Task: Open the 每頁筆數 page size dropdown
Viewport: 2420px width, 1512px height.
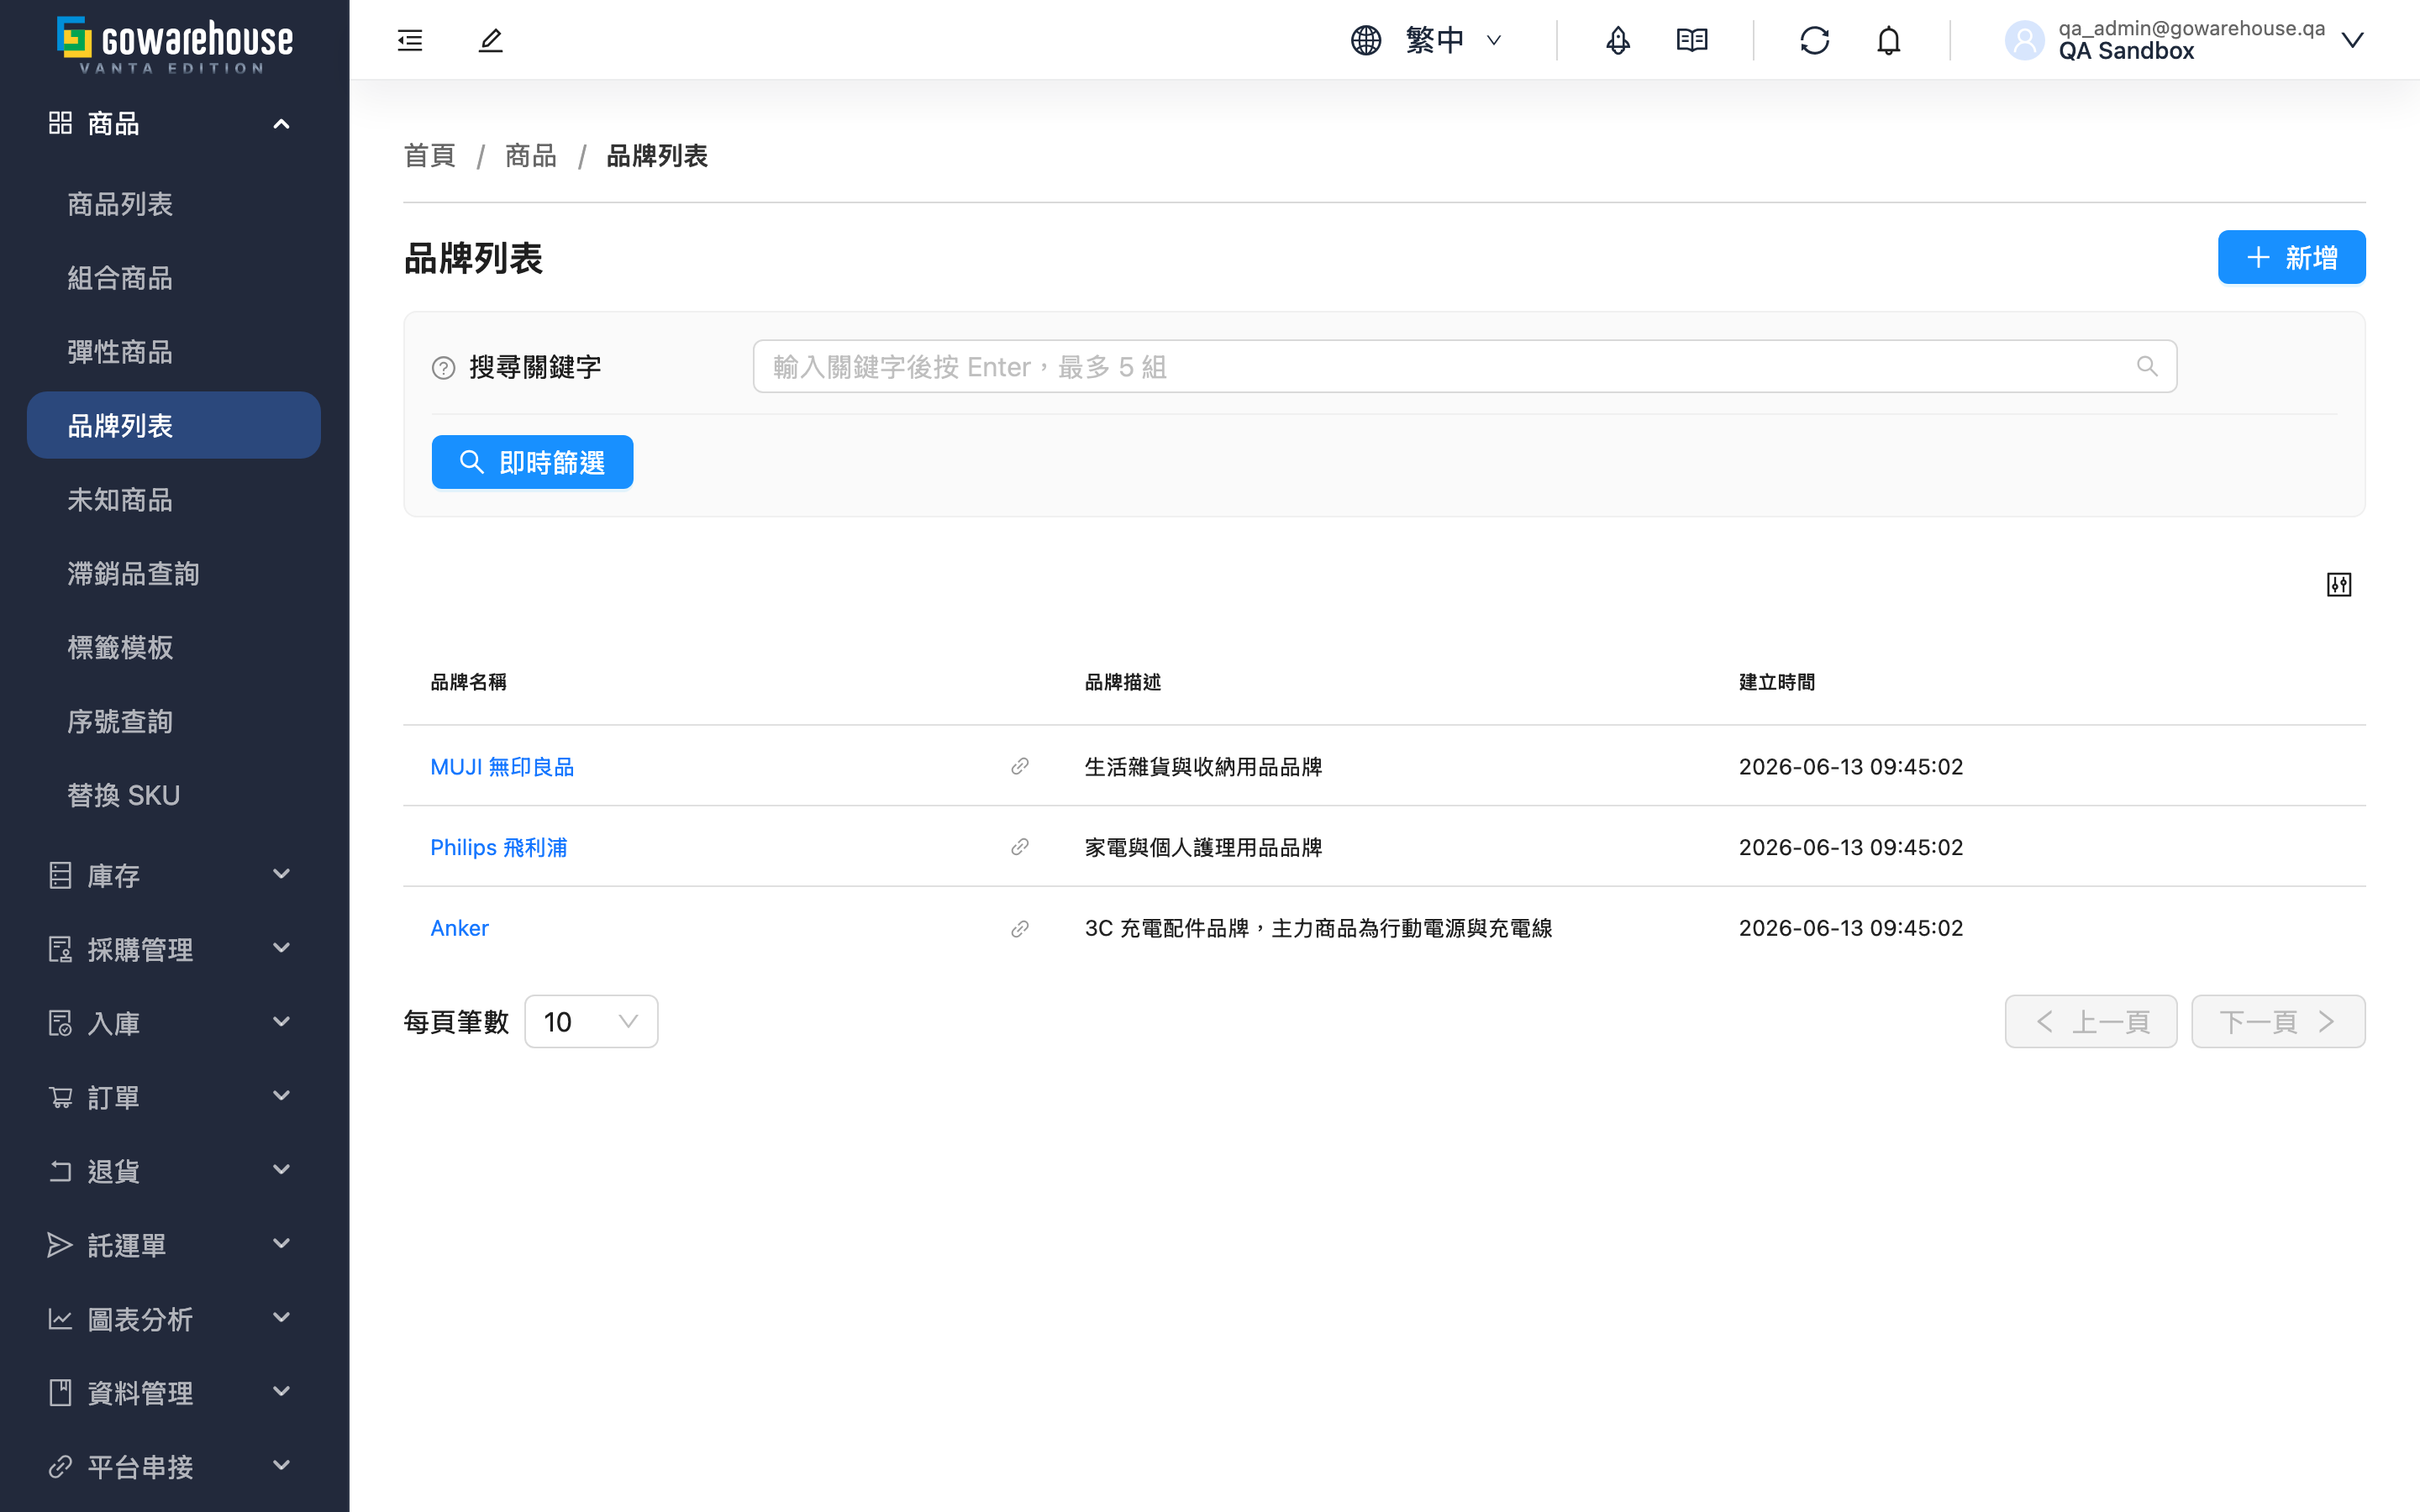Action: [x=591, y=1021]
